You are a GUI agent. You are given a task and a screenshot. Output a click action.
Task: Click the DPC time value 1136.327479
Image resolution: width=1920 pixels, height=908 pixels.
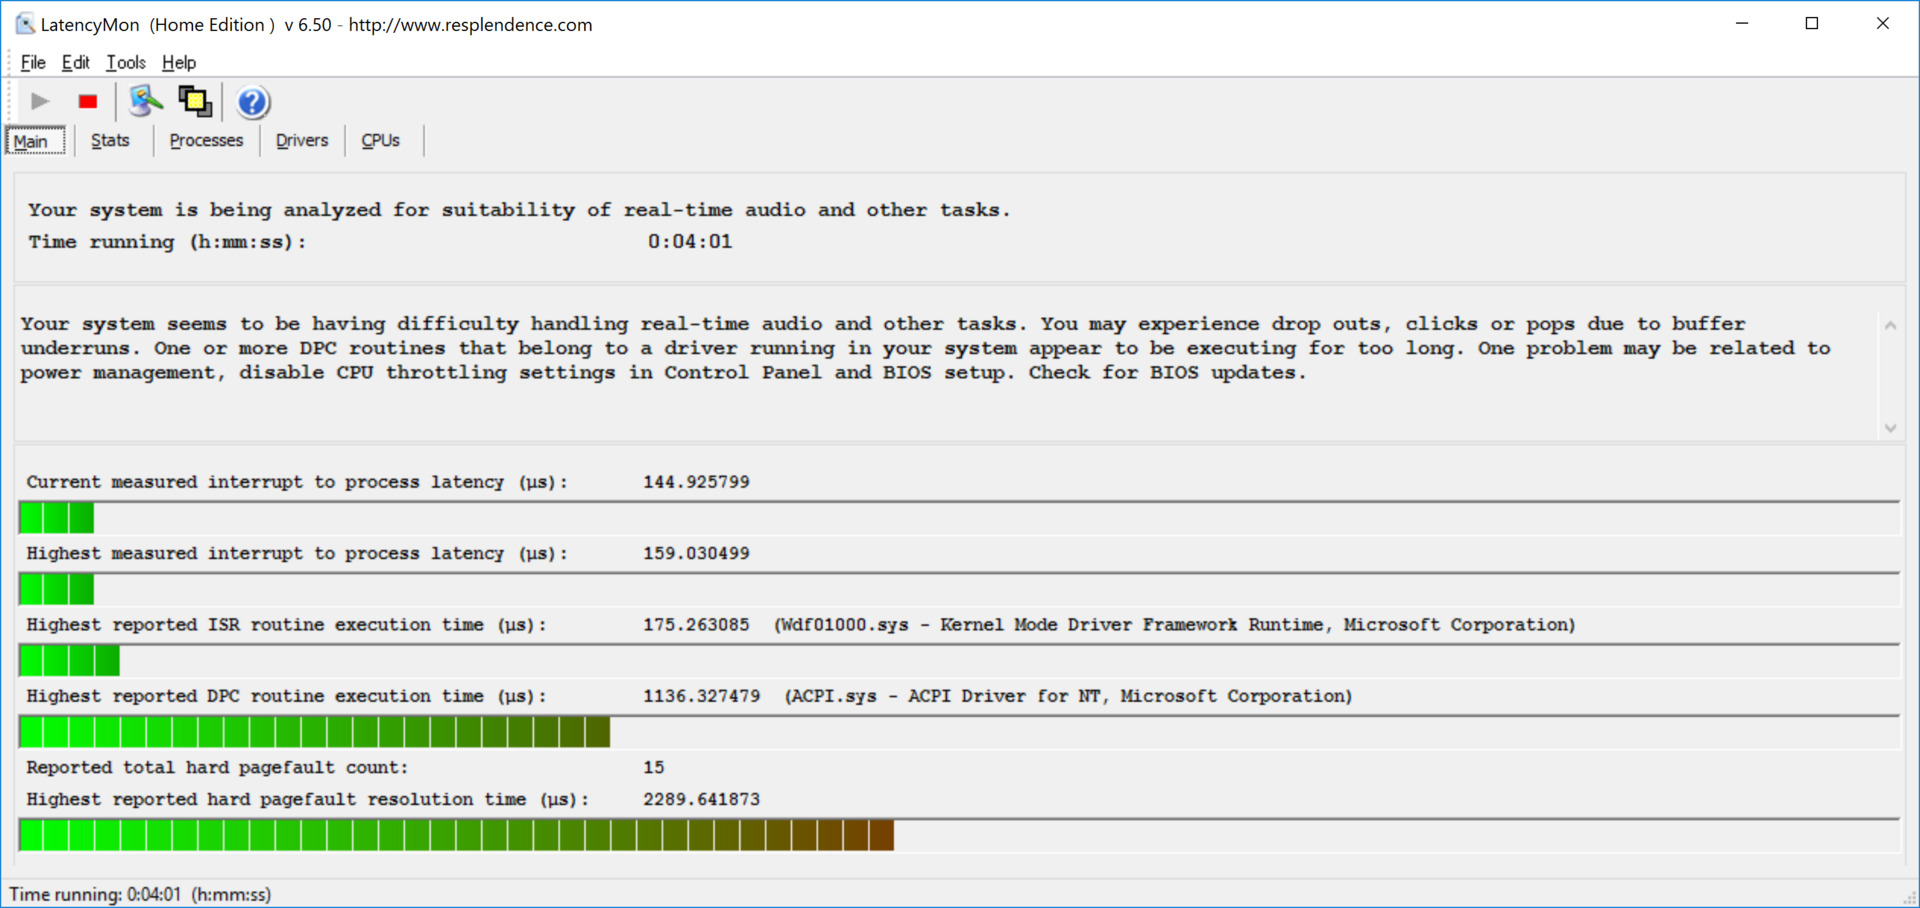click(x=701, y=696)
